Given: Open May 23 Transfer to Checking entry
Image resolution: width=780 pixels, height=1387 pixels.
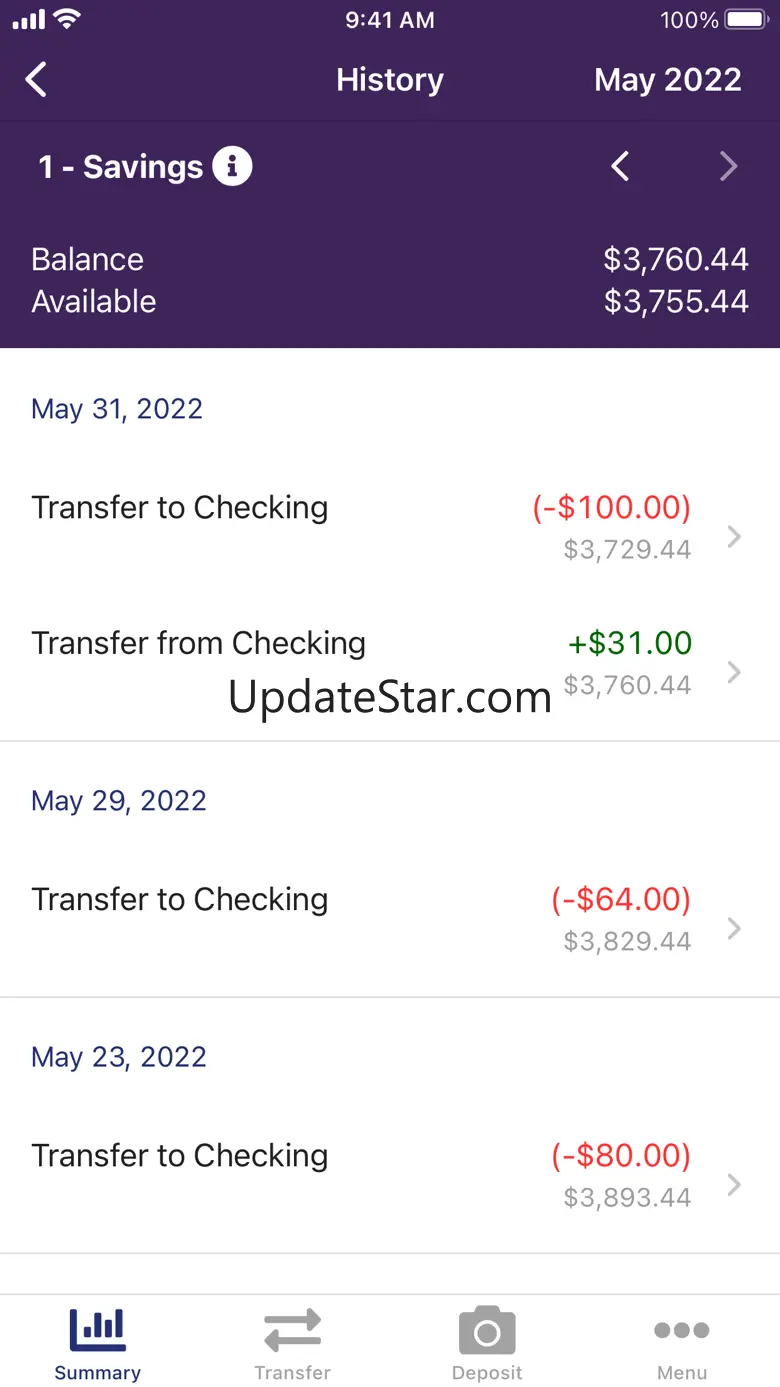Looking at the screenshot, I should 390,1176.
